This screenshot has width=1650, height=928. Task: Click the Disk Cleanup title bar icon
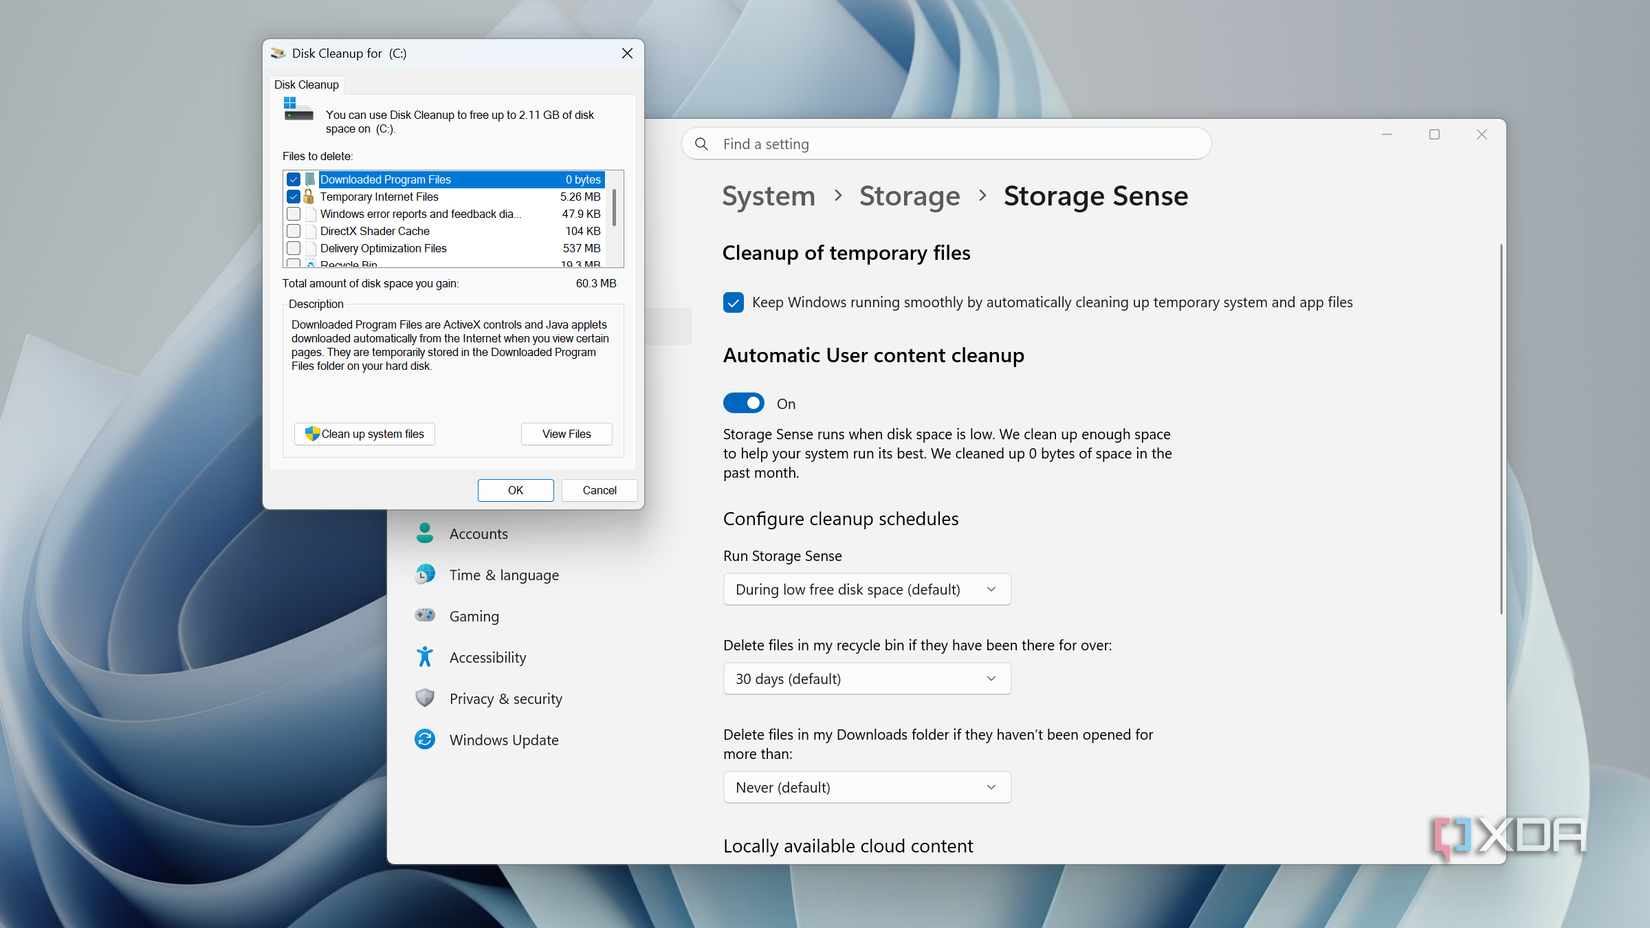278,53
